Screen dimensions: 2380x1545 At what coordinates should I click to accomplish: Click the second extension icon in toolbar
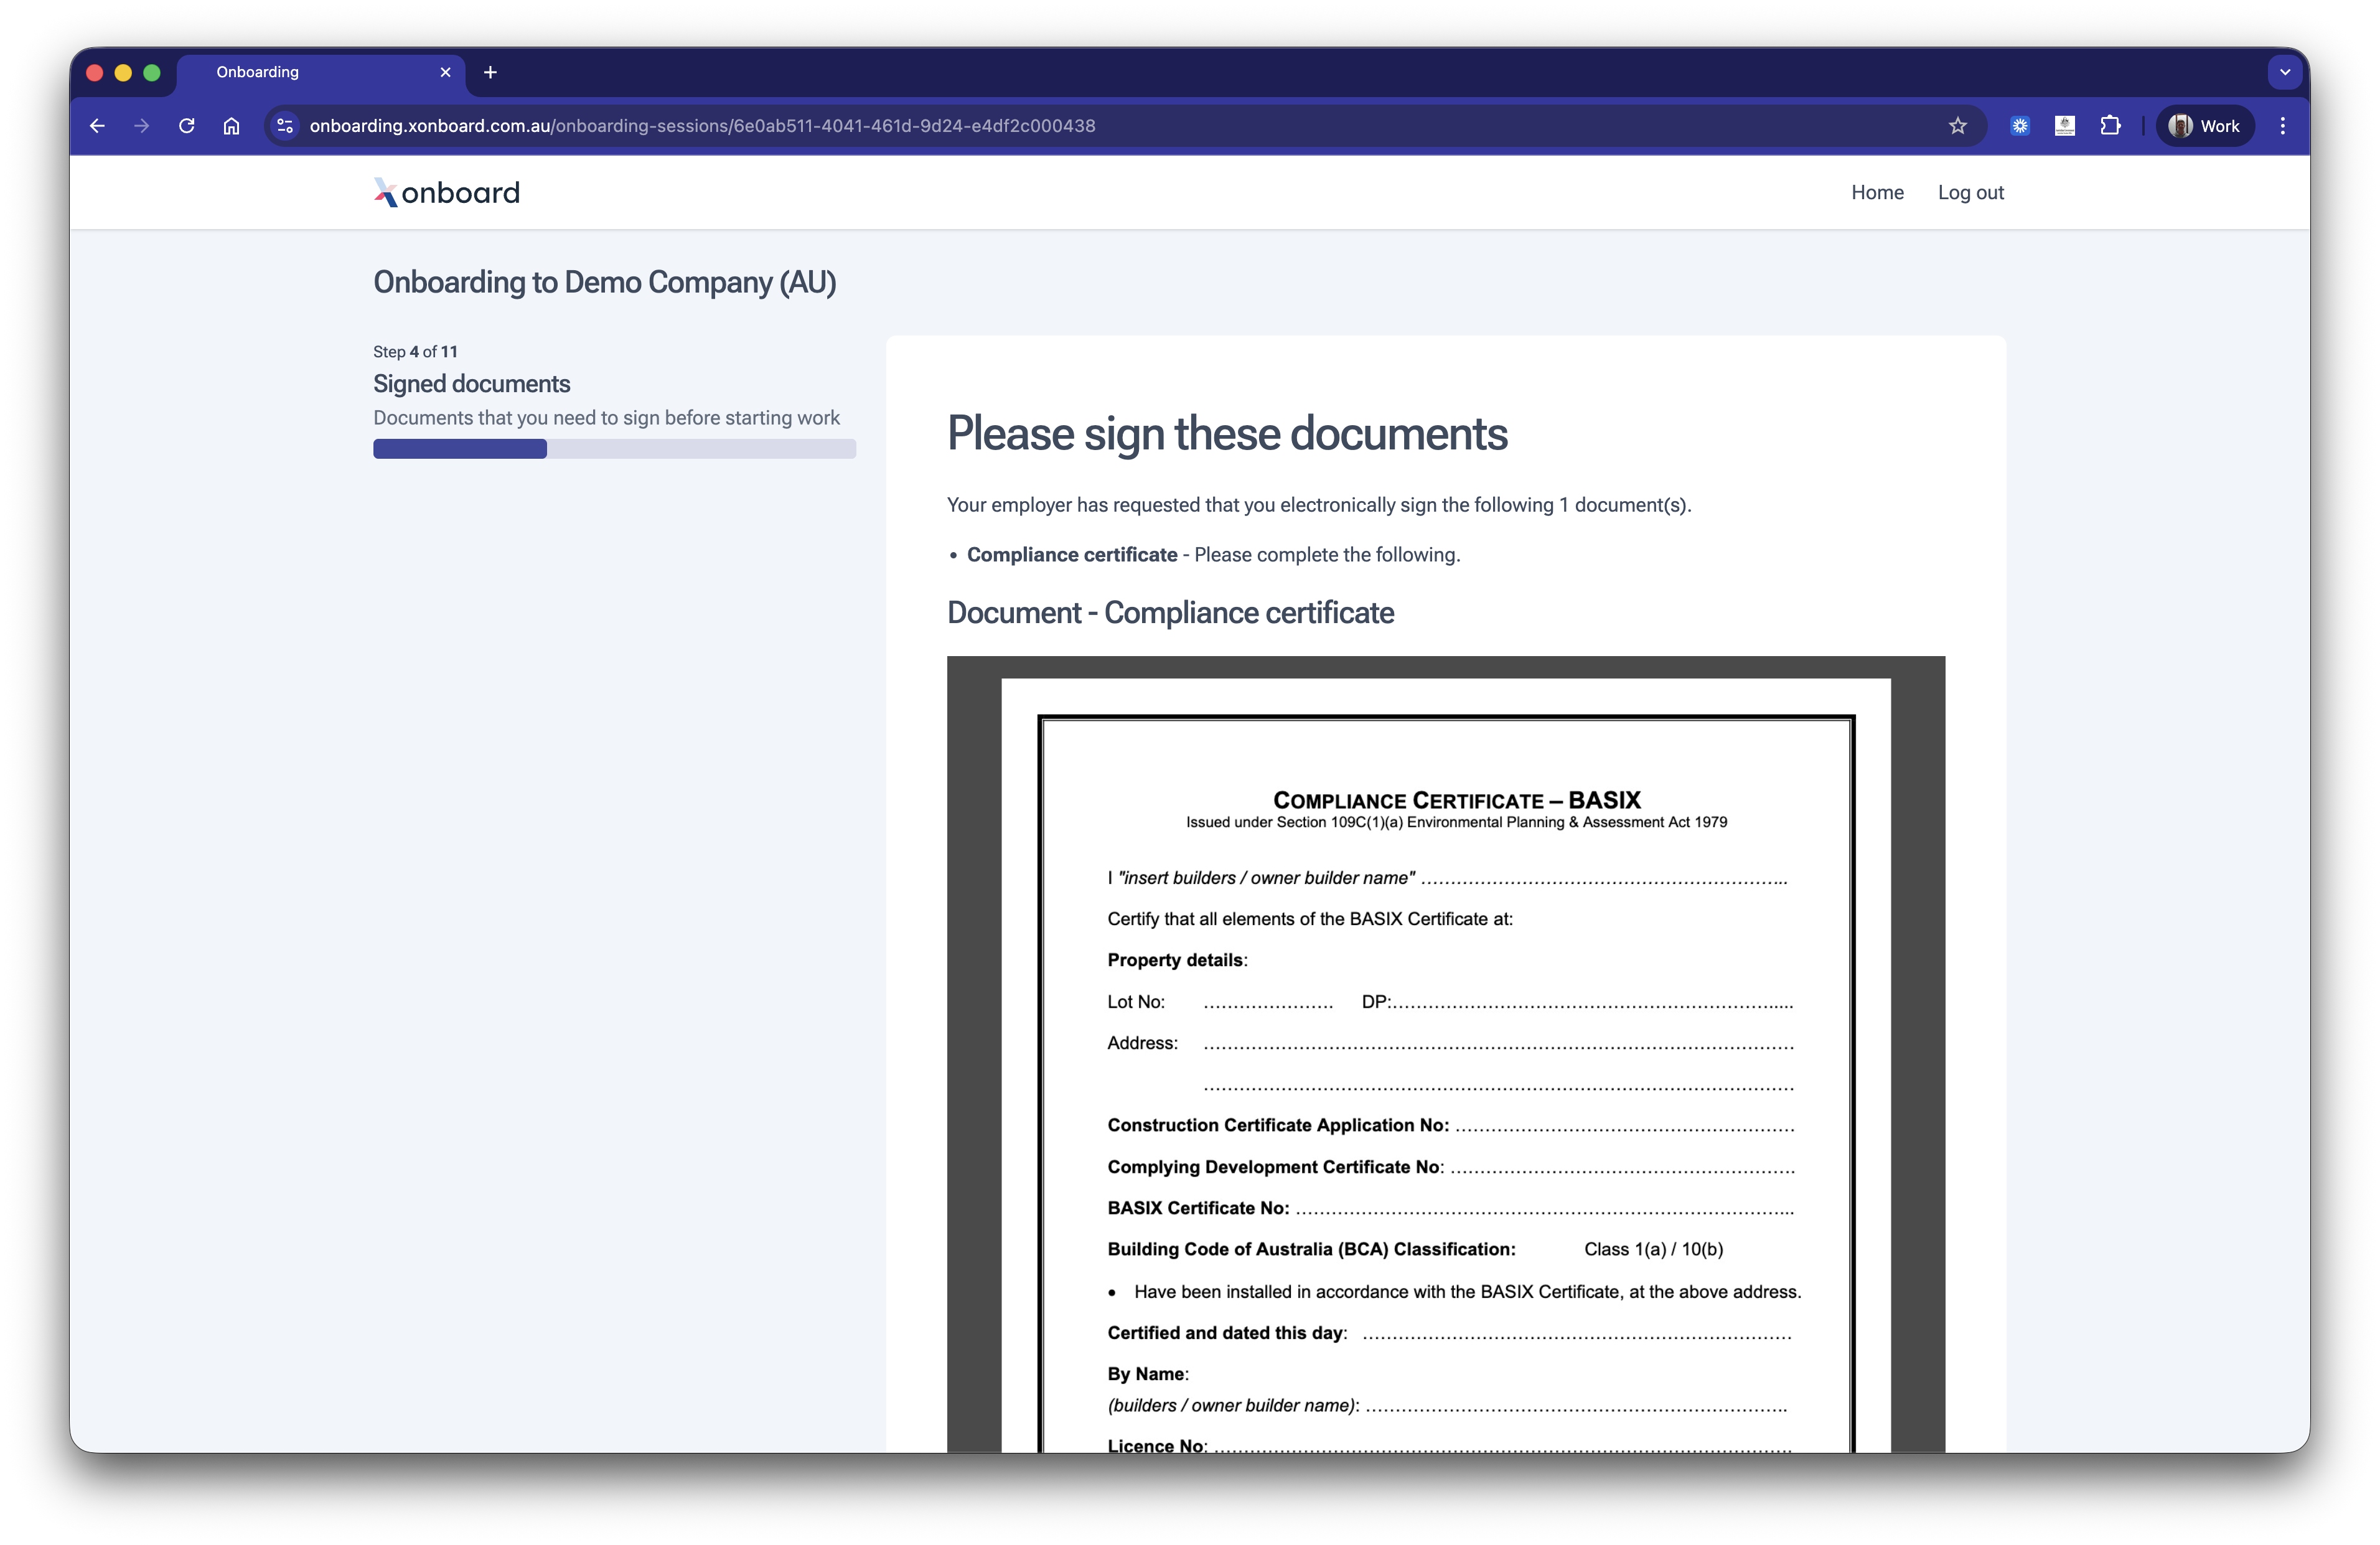2065,126
